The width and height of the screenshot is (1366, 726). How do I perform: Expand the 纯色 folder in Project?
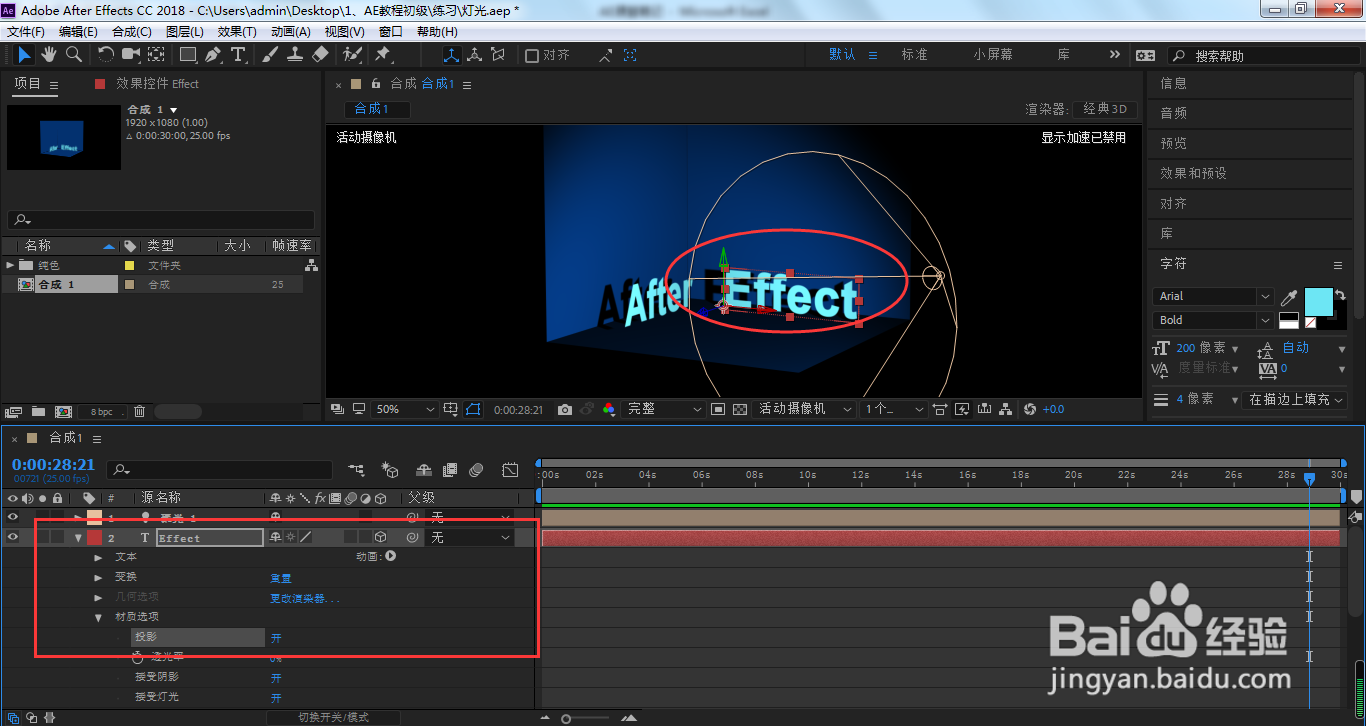[x=11, y=265]
